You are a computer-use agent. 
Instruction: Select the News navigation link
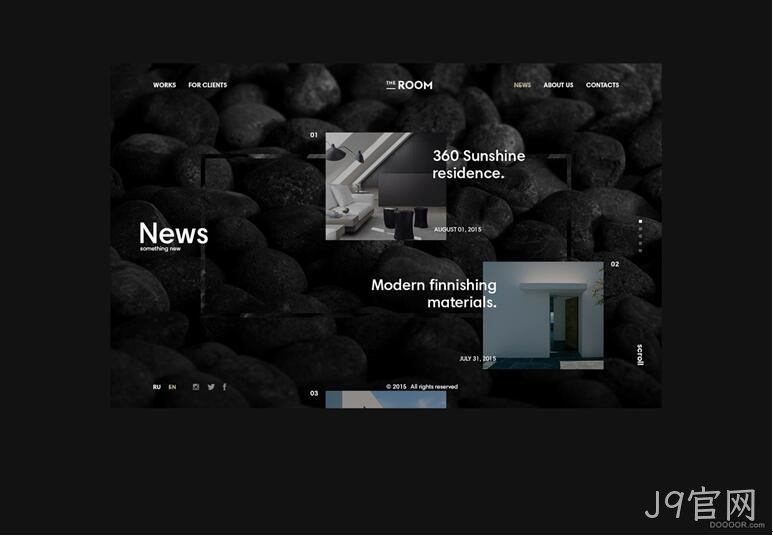click(x=522, y=85)
